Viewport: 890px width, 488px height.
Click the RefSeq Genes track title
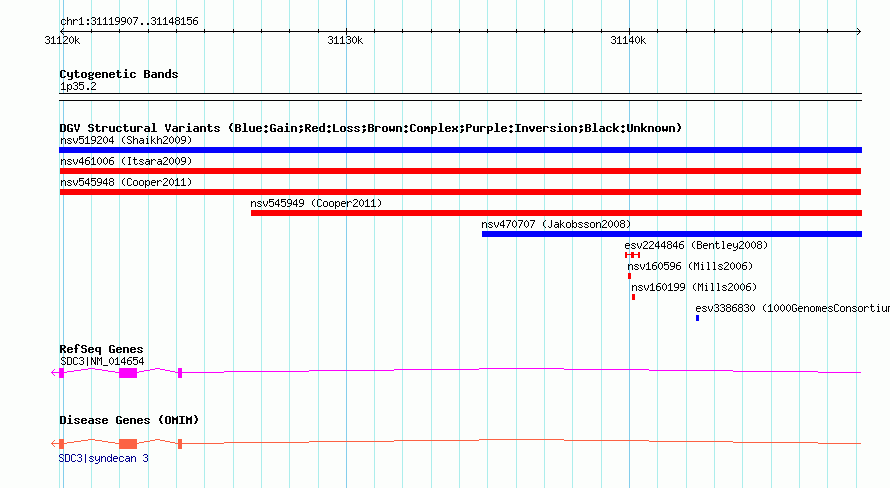(x=101, y=349)
